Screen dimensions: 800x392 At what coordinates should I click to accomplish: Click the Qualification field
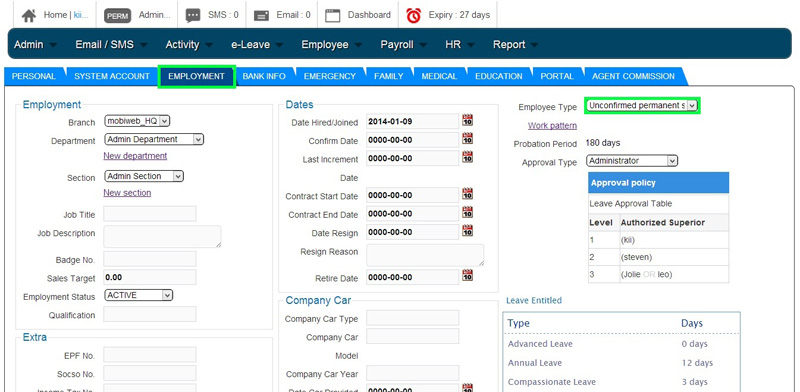tap(149, 314)
